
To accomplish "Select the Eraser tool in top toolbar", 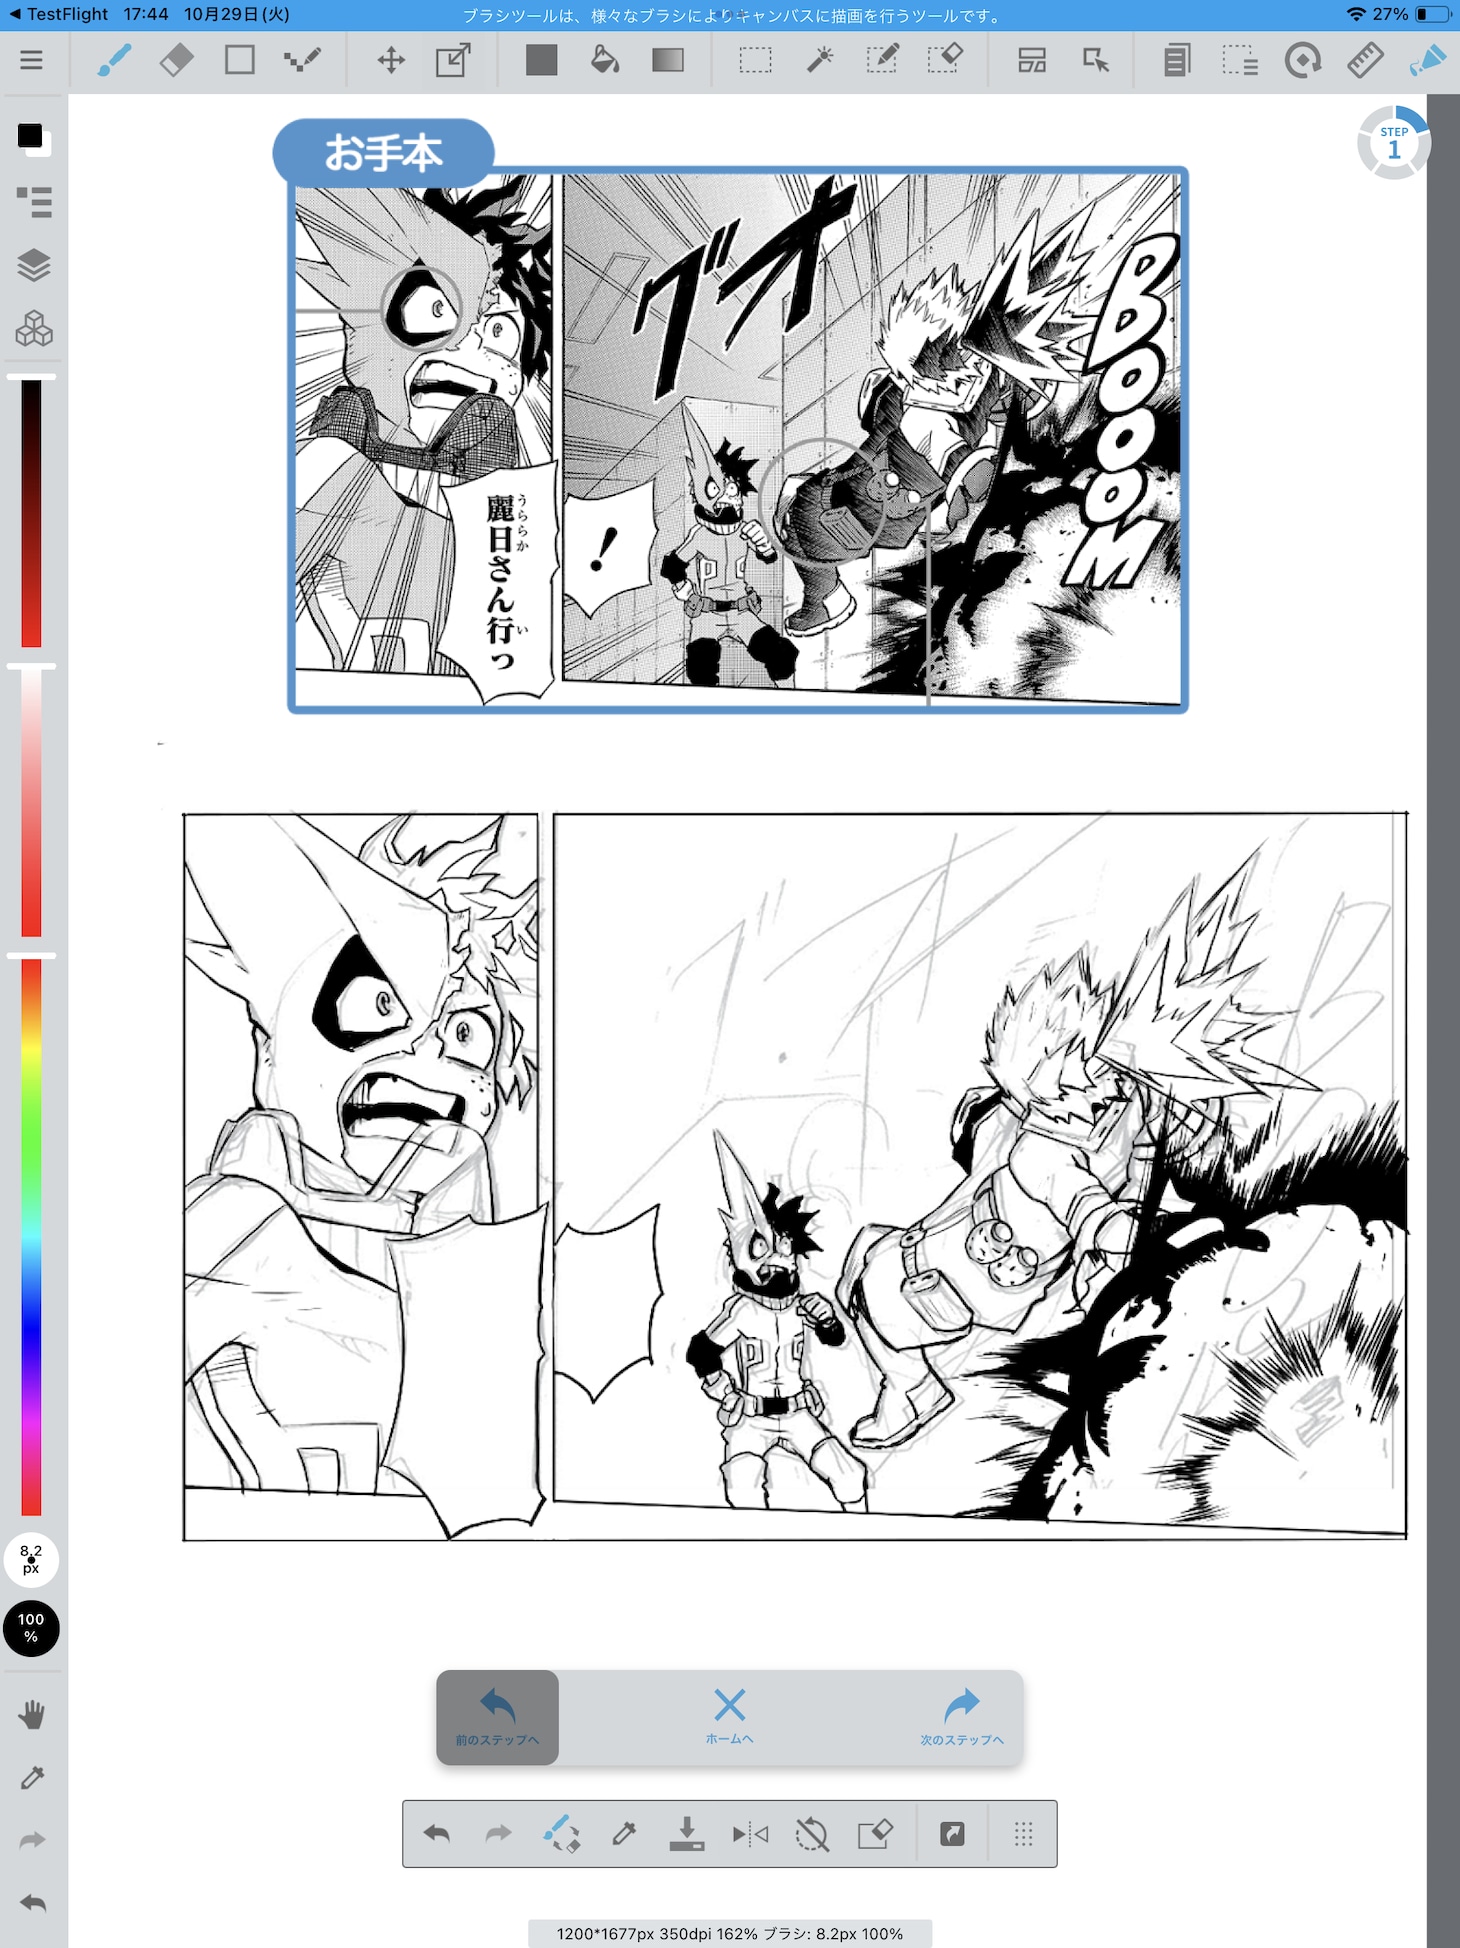I will 177,60.
